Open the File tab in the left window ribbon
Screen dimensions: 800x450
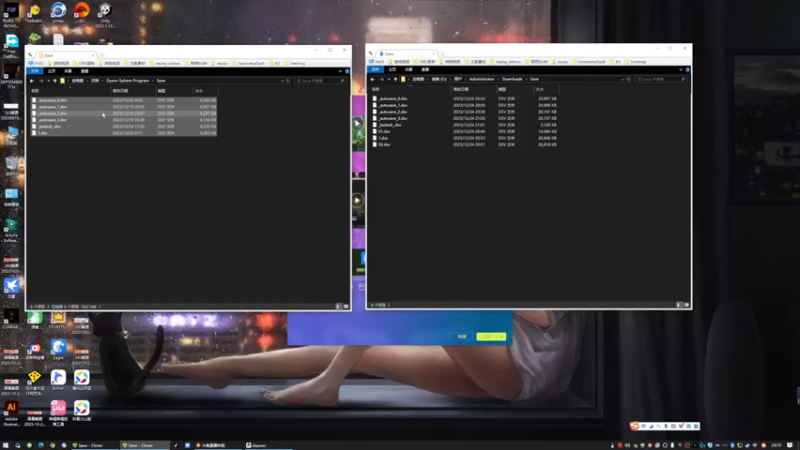(x=35, y=71)
